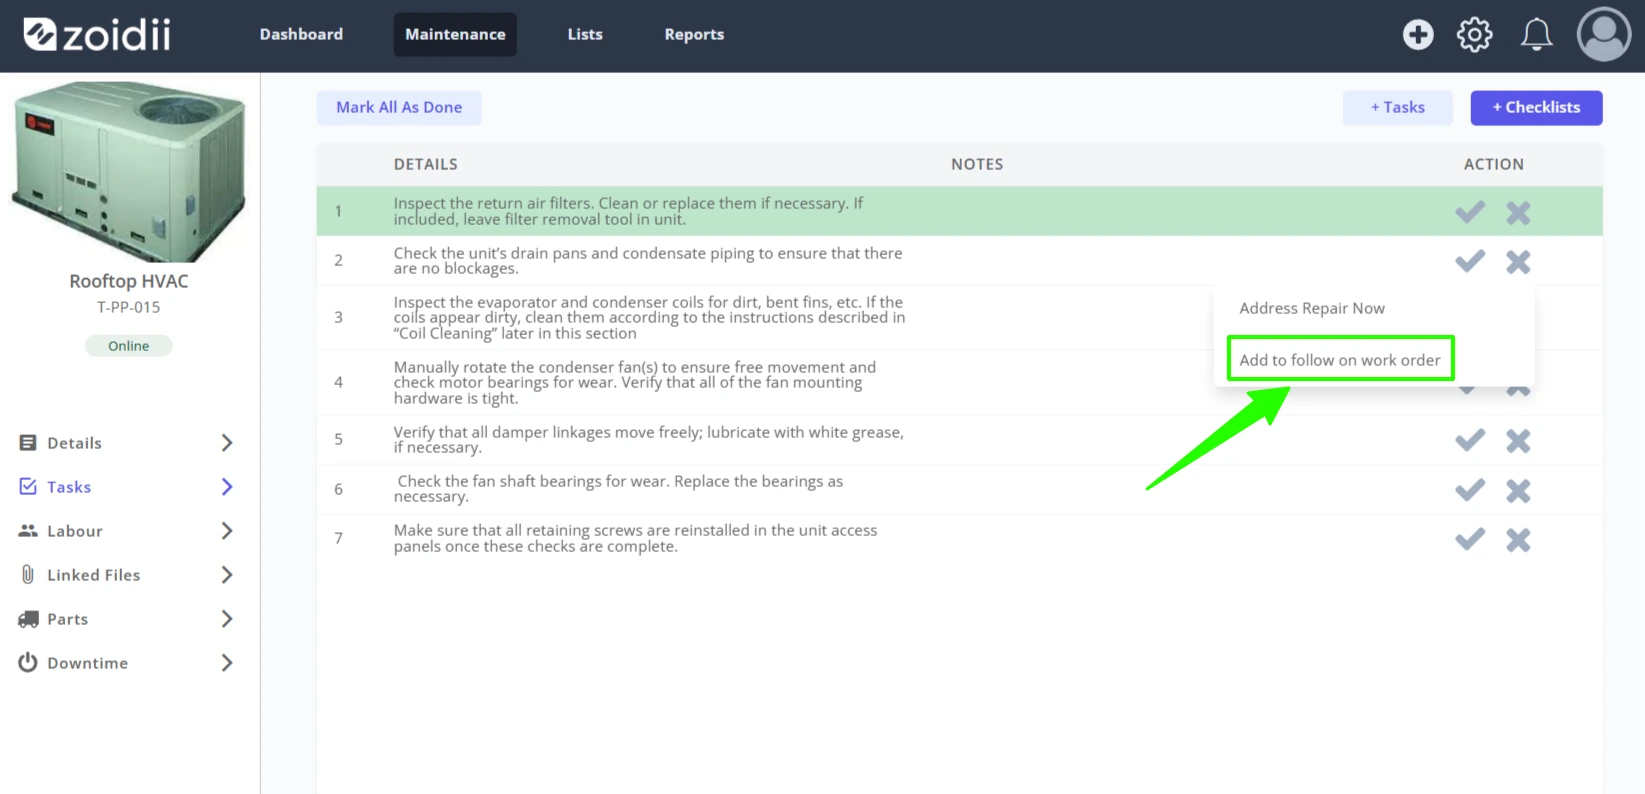This screenshot has height=794, width=1645.
Task: Click the ACTION column header
Action: tap(1494, 164)
